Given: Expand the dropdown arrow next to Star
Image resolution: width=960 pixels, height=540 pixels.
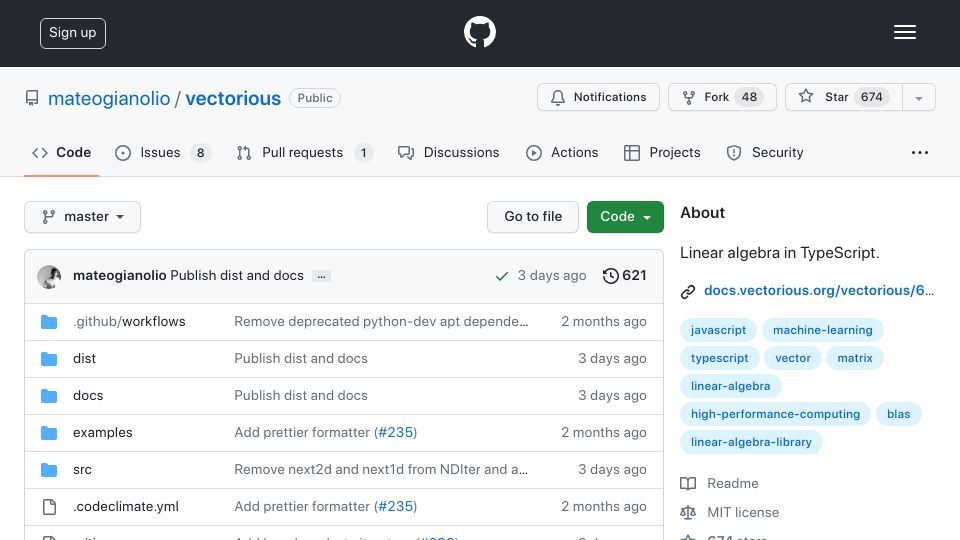Looking at the screenshot, I should point(918,98).
